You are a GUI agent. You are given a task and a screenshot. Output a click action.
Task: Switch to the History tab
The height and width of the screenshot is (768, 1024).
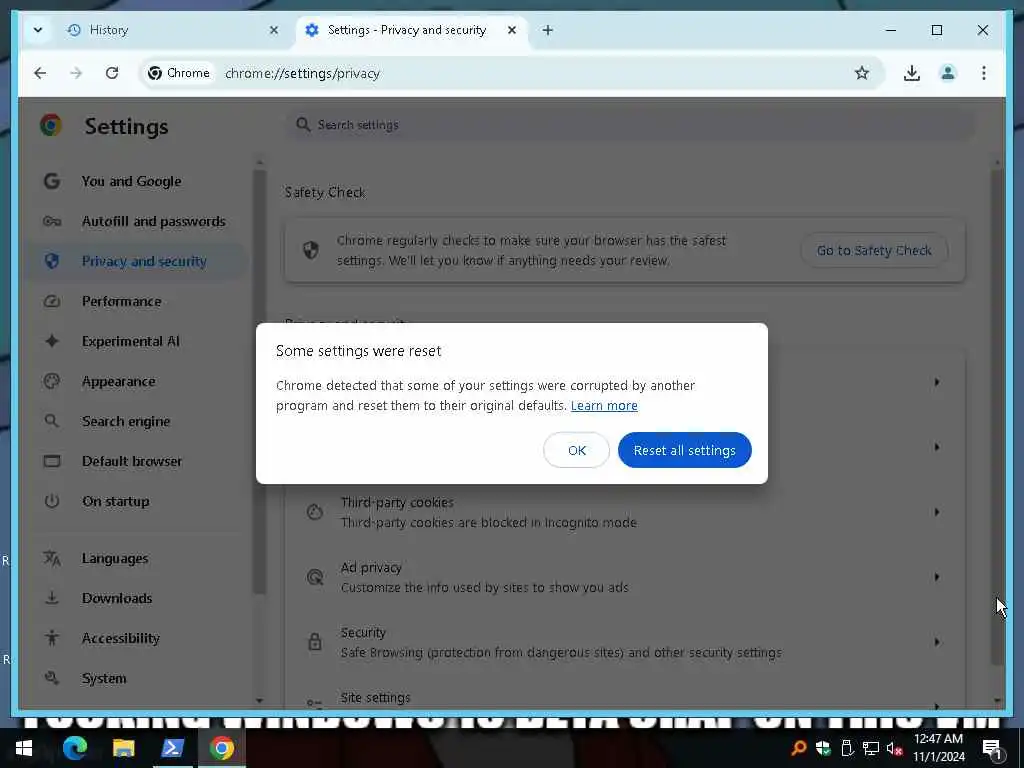[x=172, y=30]
